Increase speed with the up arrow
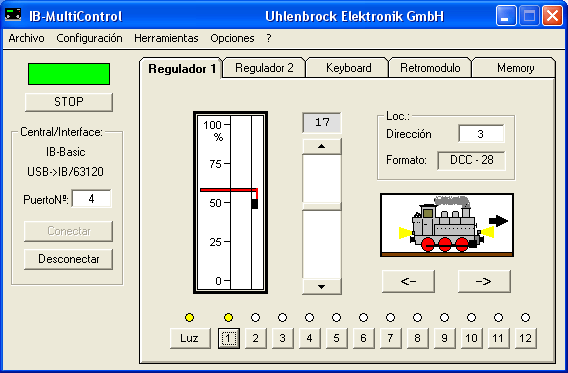568x373 pixels. [x=322, y=146]
